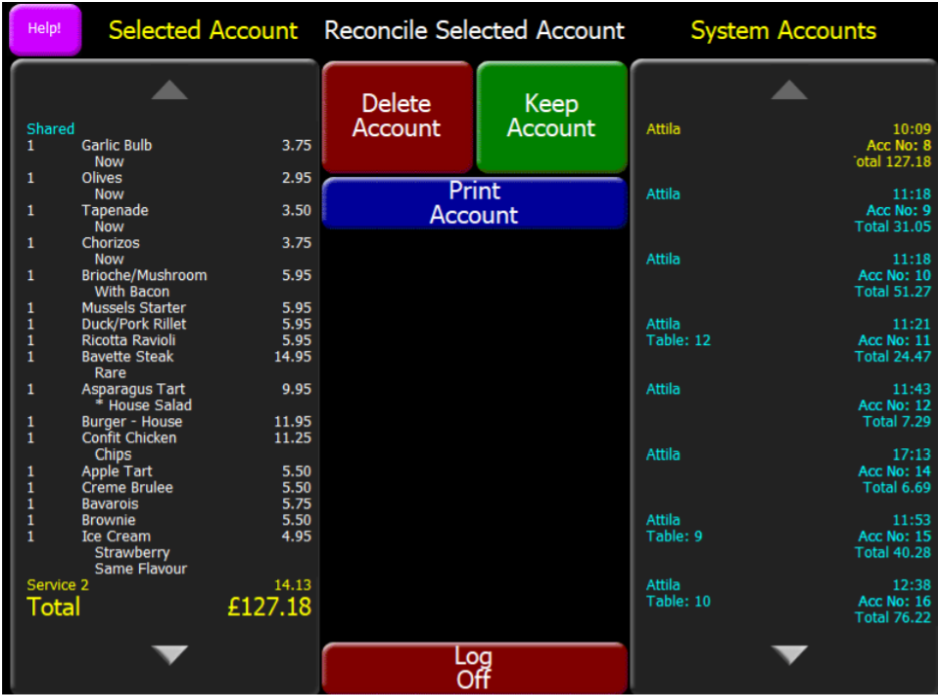The image size is (938, 697).
Task: Select Table 10 account number 16
Action: click(788, 601)
